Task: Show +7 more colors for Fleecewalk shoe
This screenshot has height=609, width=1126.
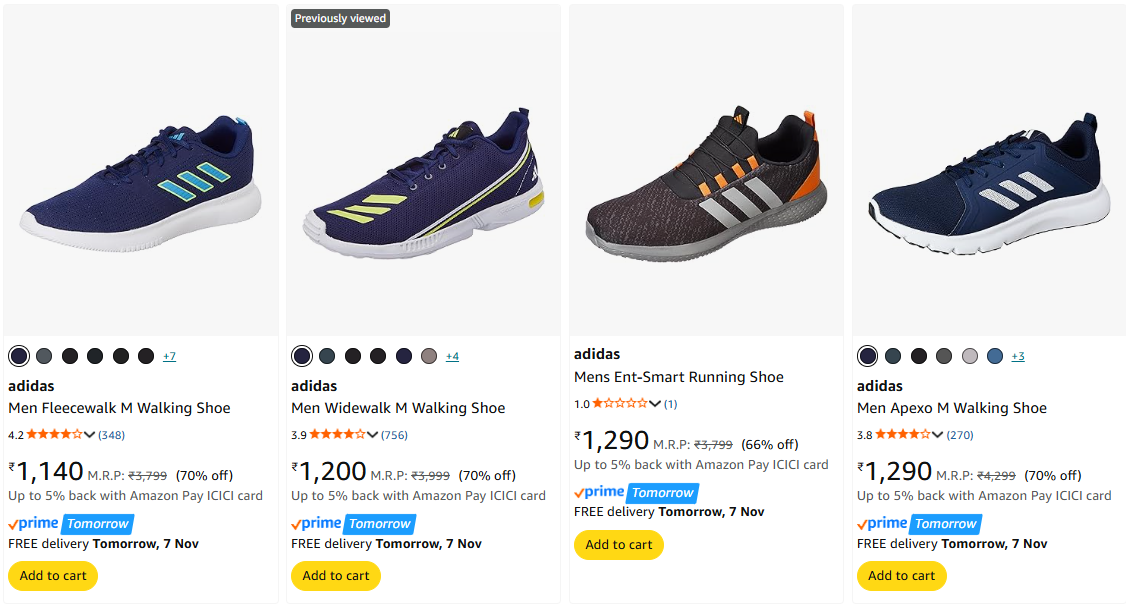Action: (169, 356)
